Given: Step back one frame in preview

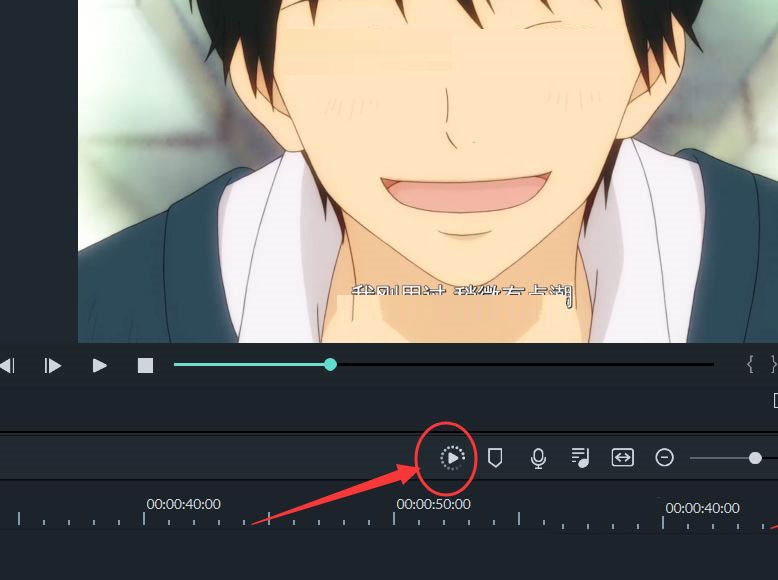Looking at the screenshot, I should (x=7, y=366).
